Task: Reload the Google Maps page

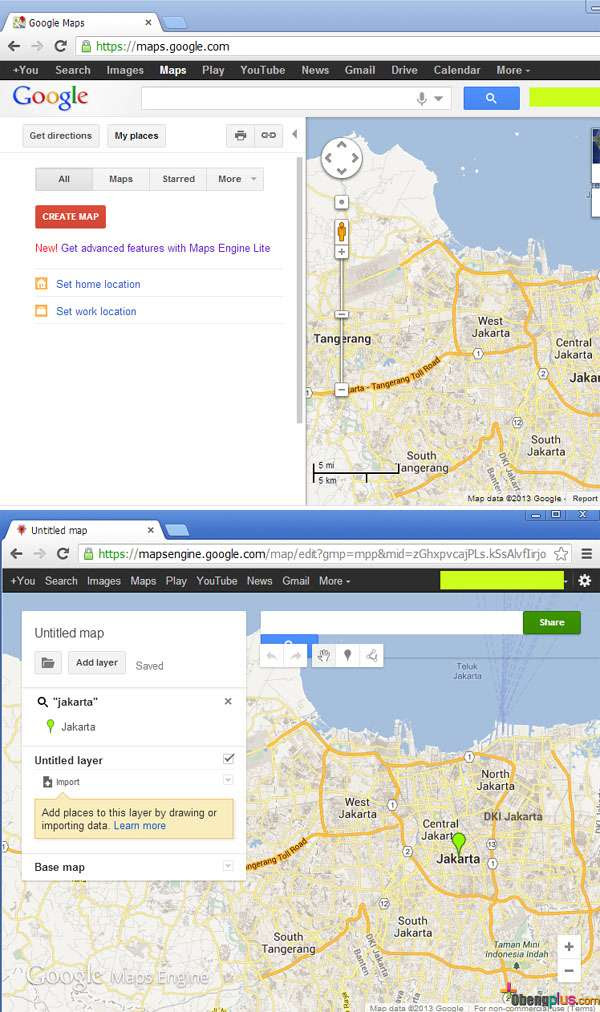Action: pyautogui.click(x=61, y=46)
